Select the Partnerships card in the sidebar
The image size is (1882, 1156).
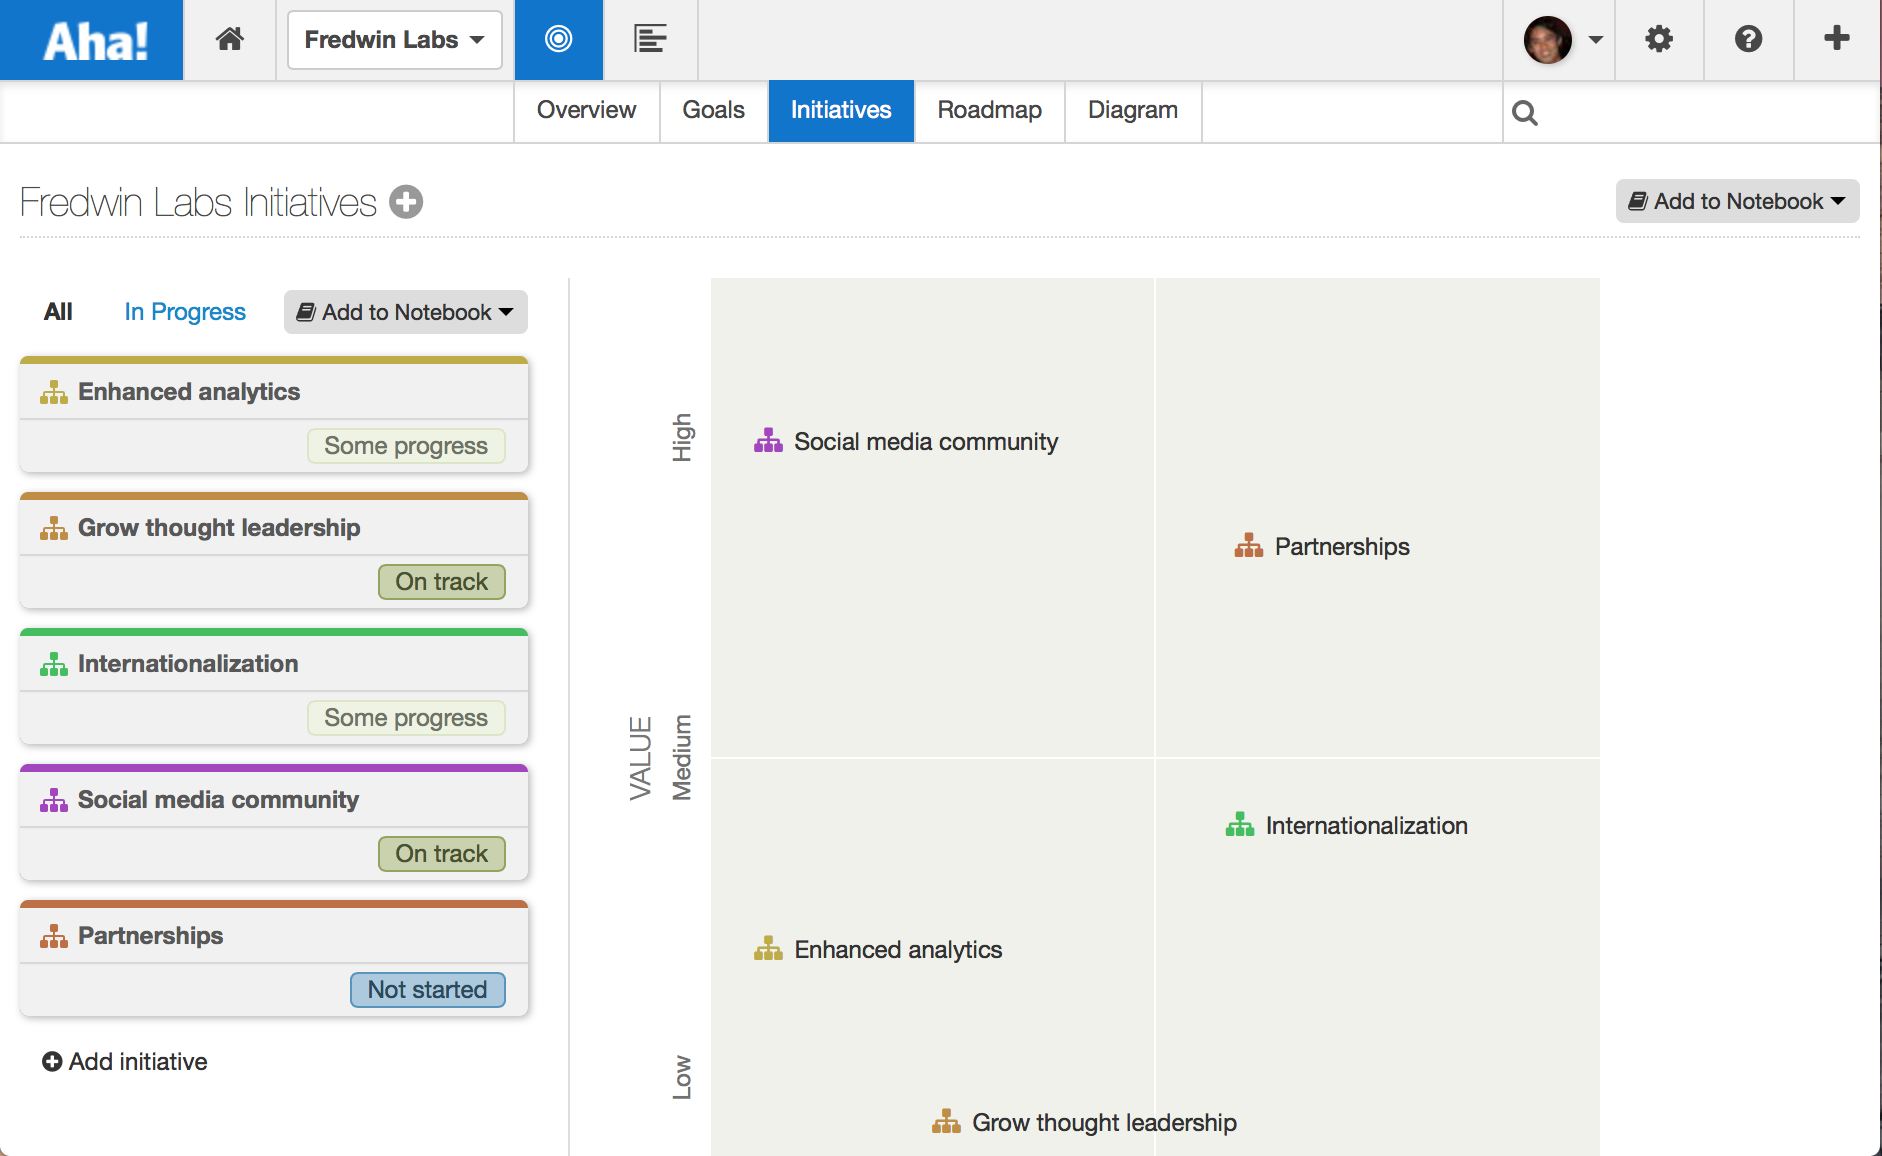pyautogui.click(x=150, y=935)
